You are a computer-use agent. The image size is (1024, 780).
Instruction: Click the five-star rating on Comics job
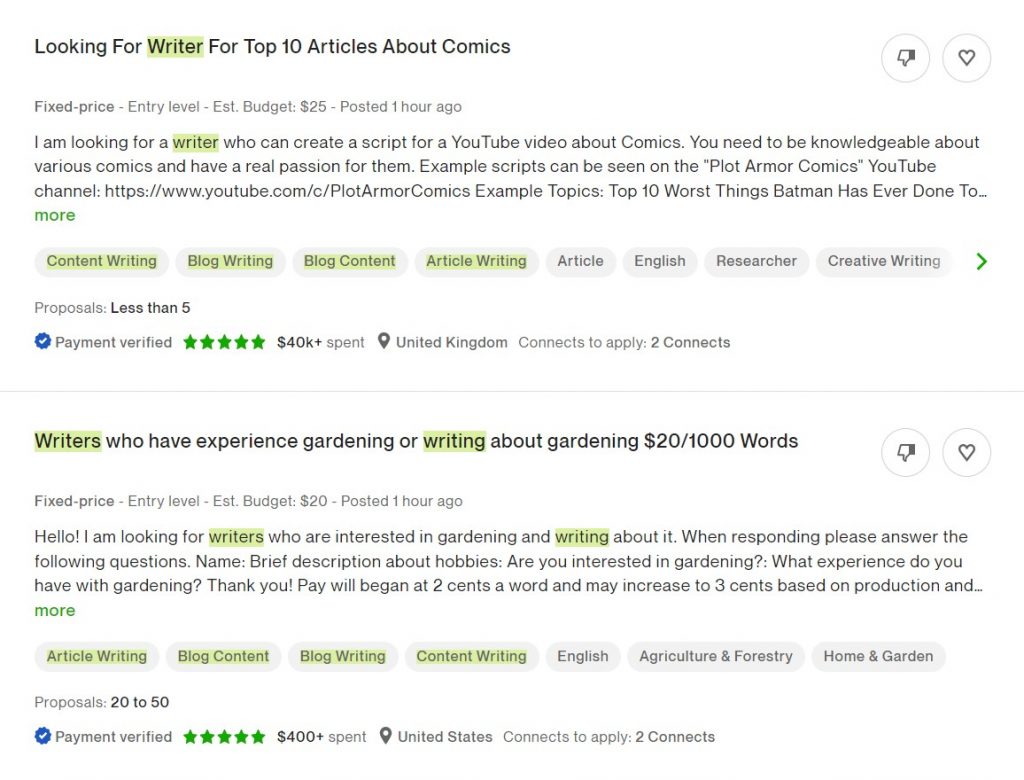coord(224,342)
